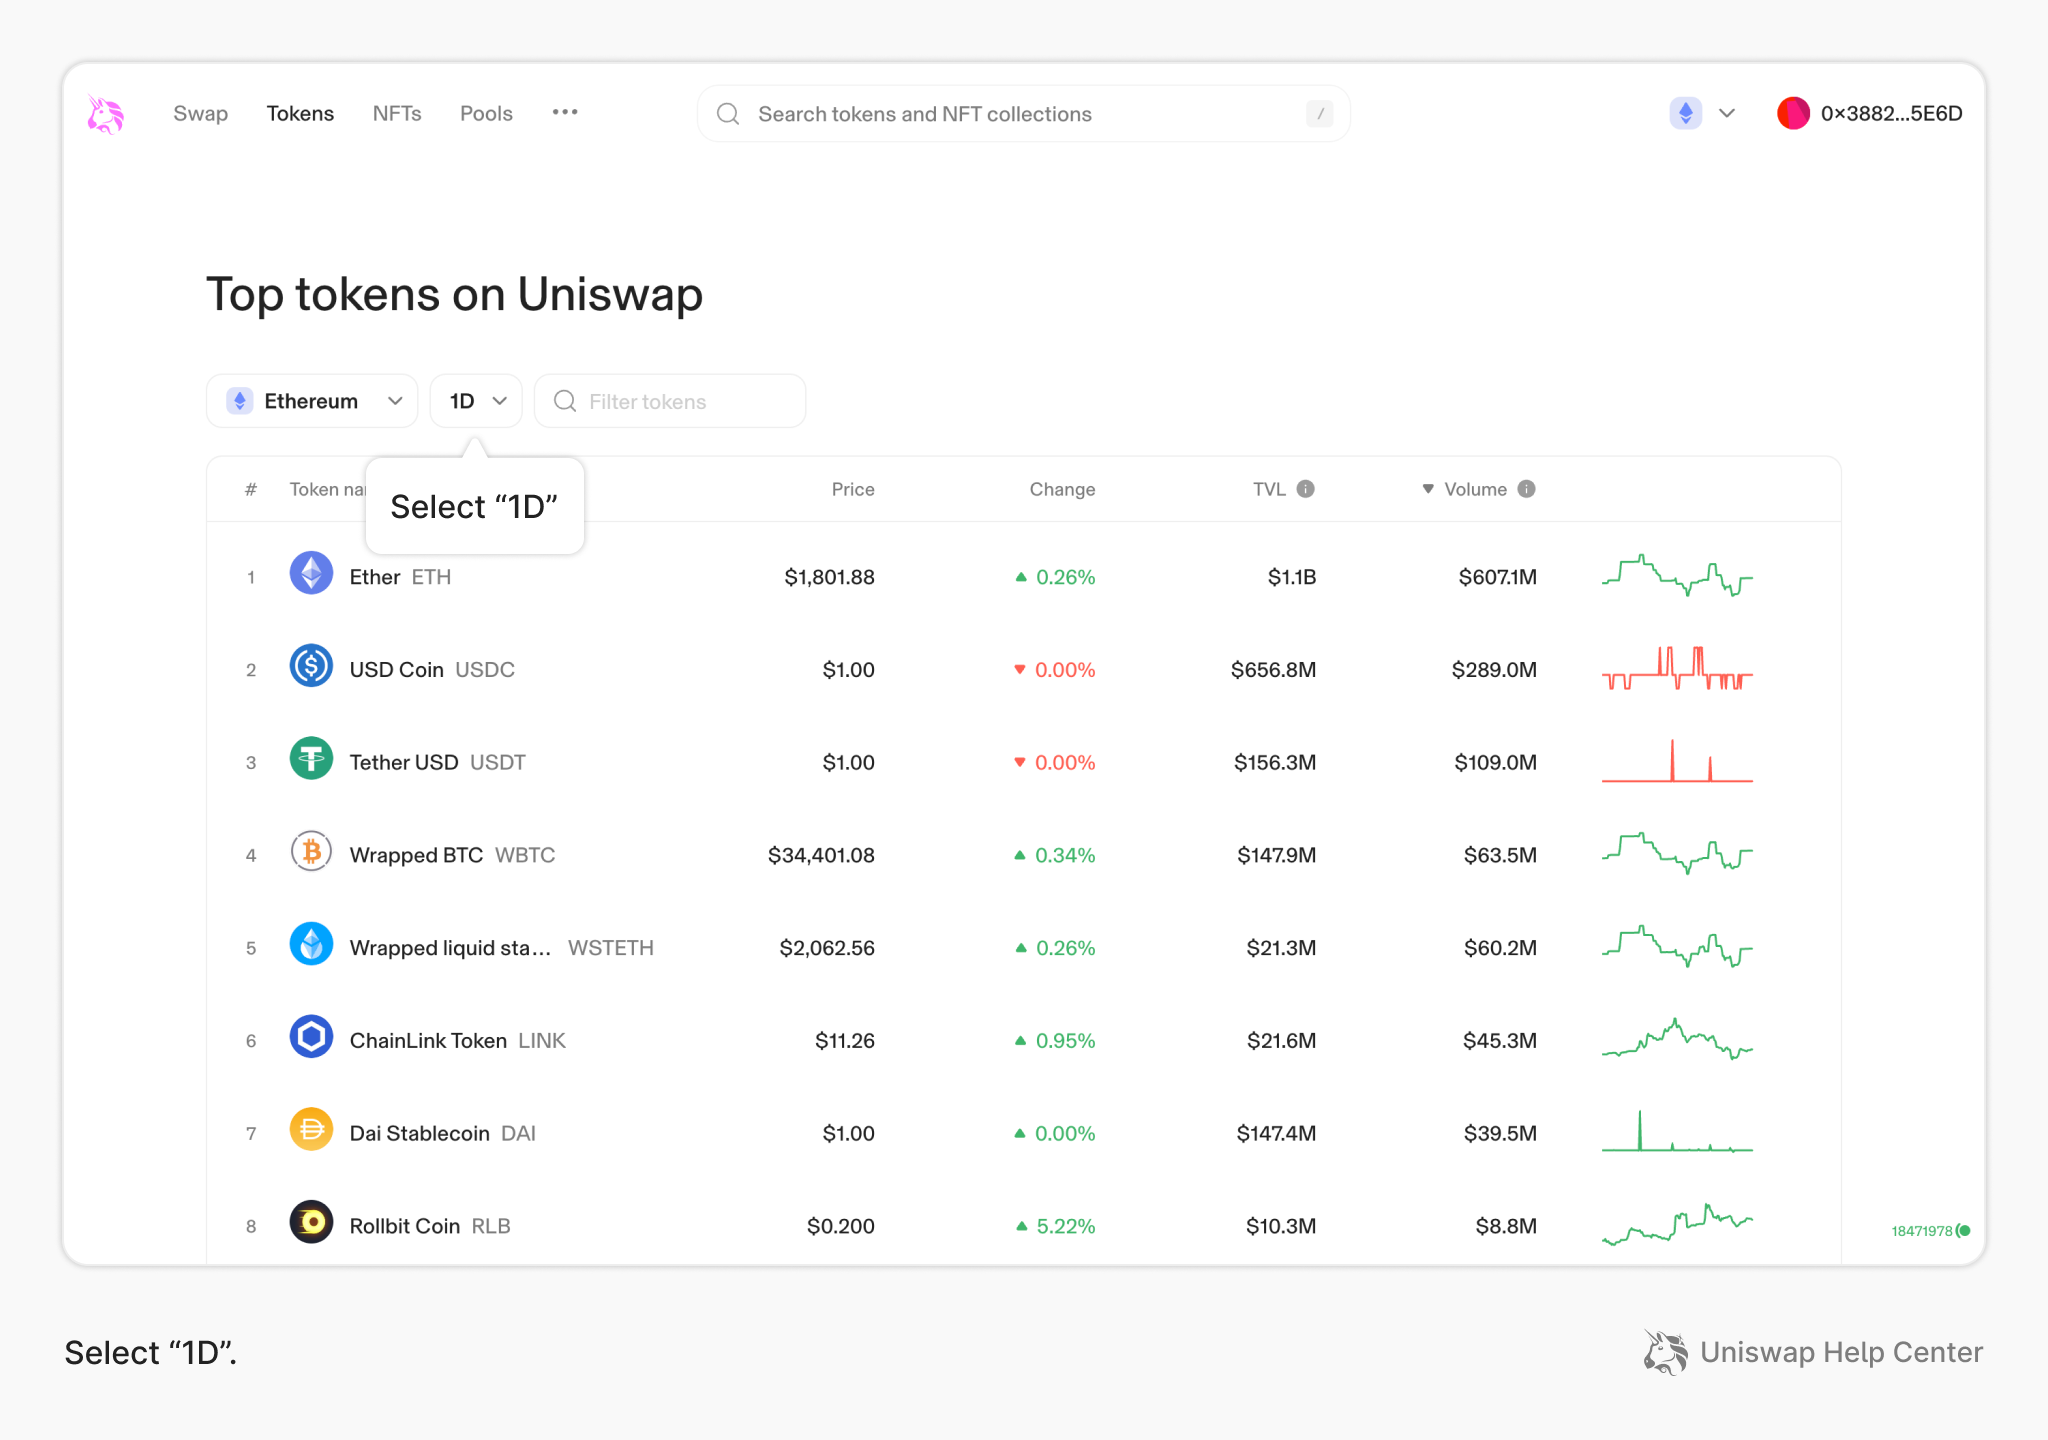Click the TVL column header
2048x1440 pixels.
click(x=1269, y=489)
